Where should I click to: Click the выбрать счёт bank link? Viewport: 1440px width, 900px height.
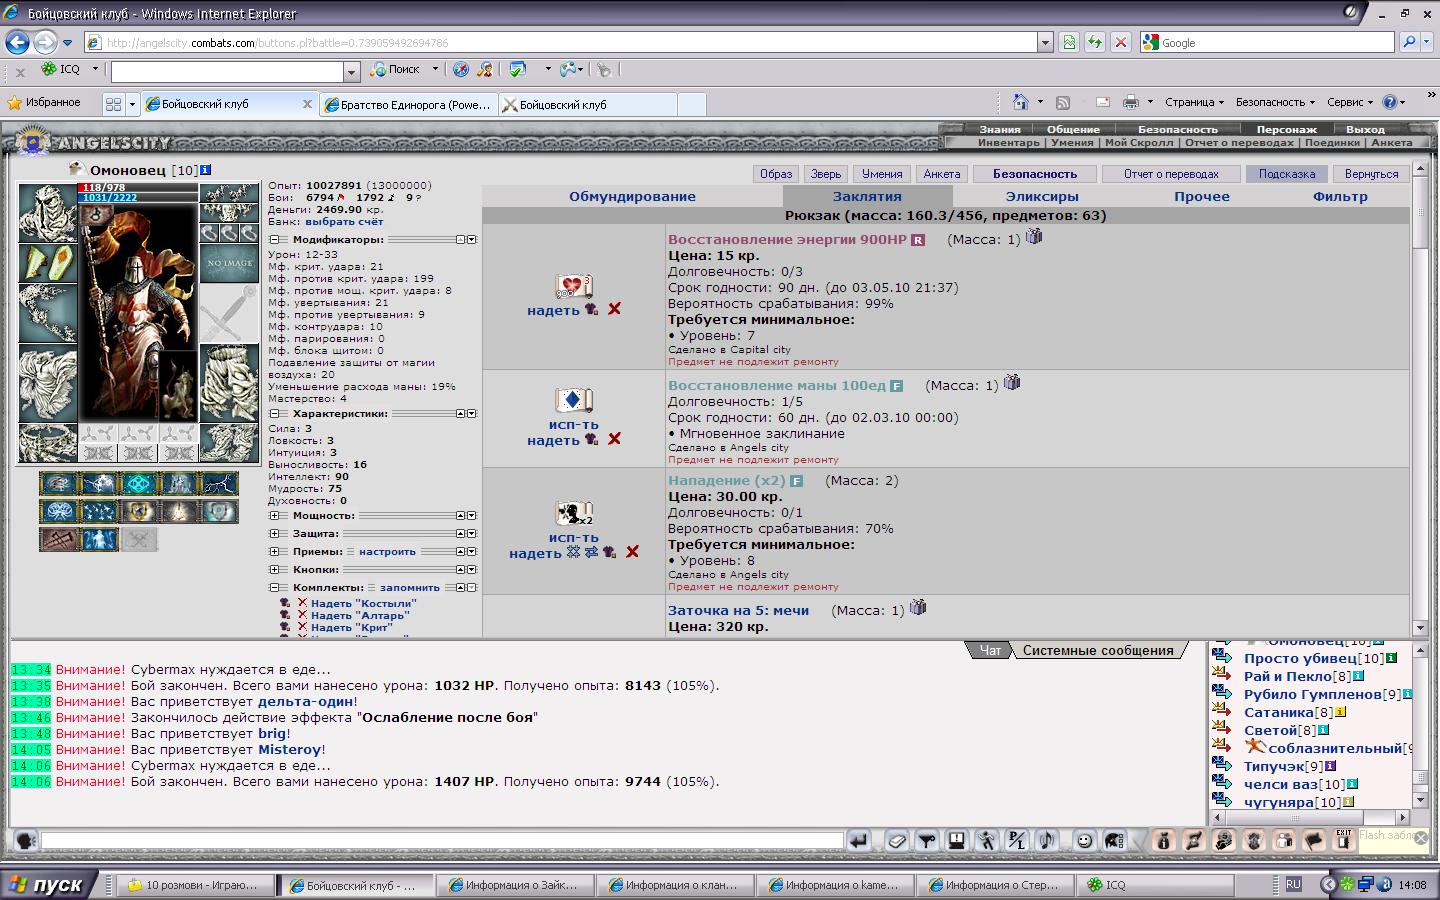click(344, 222)
